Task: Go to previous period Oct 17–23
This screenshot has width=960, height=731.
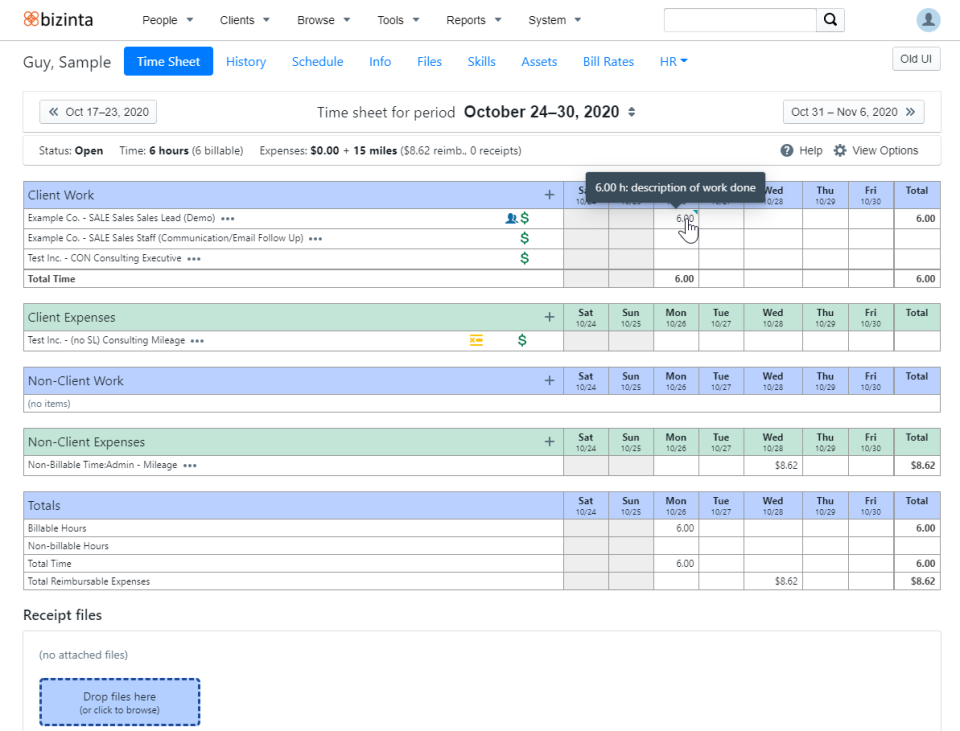Action: [97, 112]
